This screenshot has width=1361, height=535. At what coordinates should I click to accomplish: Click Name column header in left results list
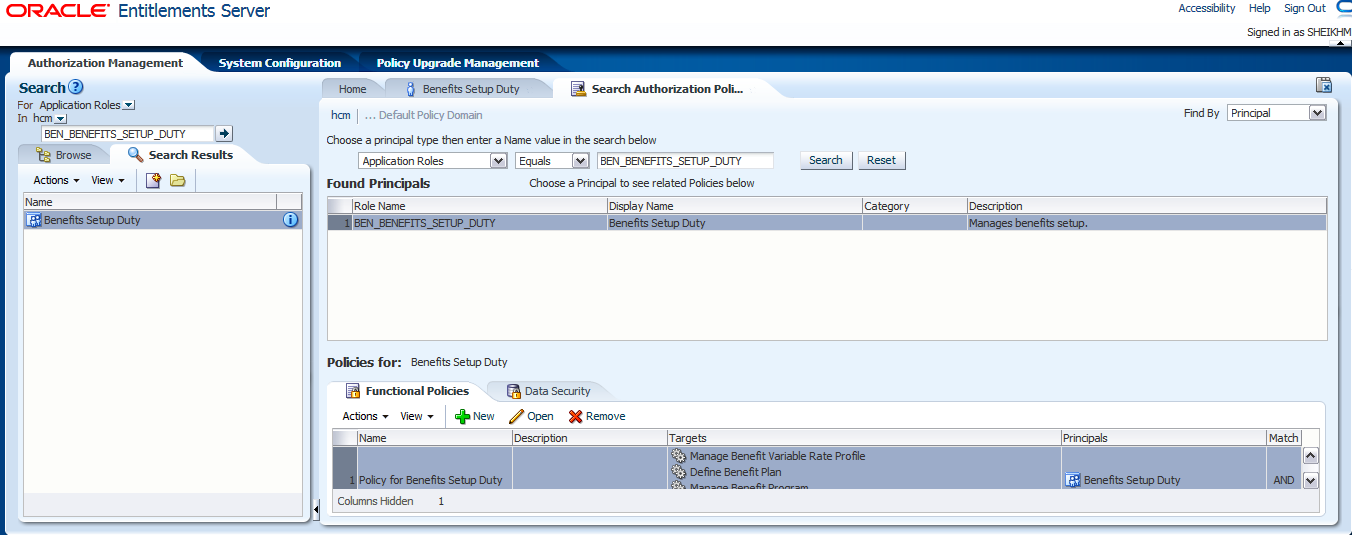click(x=150, y=202)
